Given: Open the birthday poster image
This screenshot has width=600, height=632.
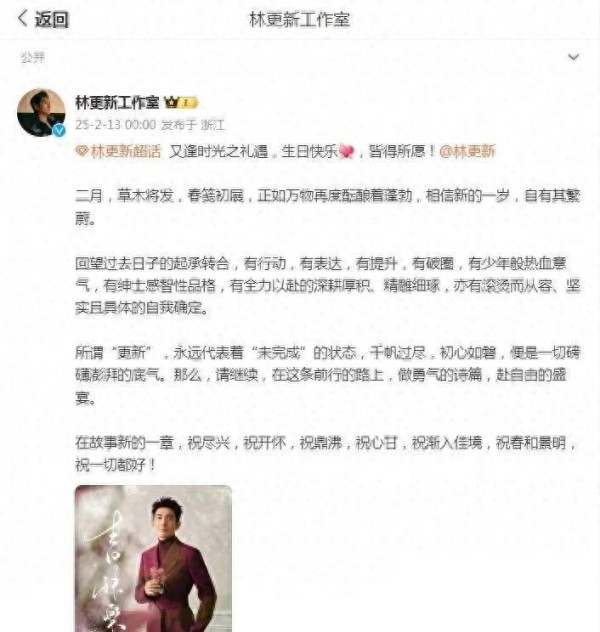Looking at the screenshot, I should [154, 559].
